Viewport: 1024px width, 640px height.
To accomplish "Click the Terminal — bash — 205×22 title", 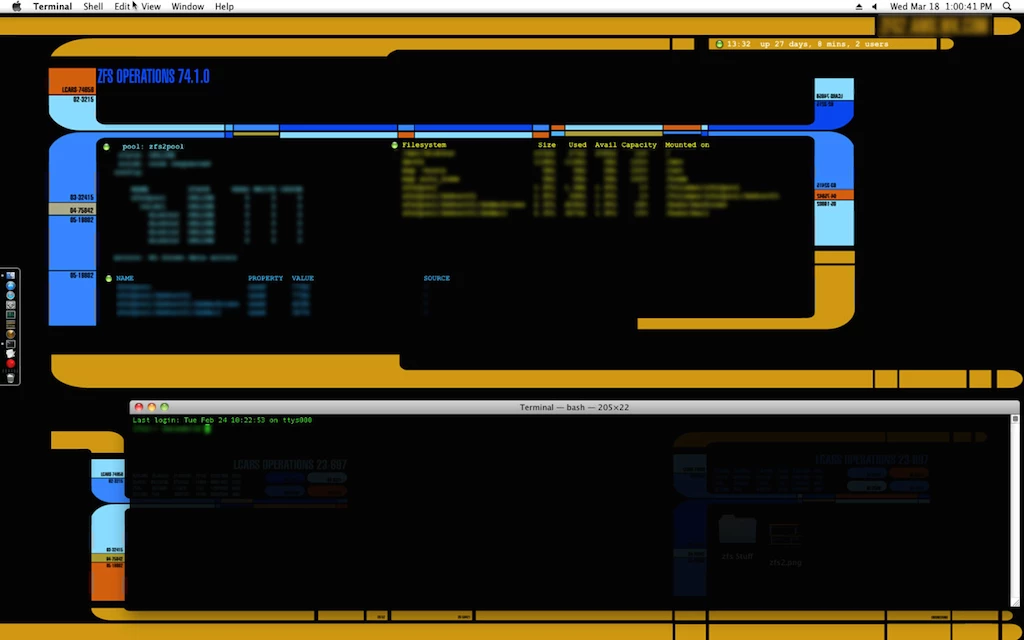I will click(x=574, y=407).
